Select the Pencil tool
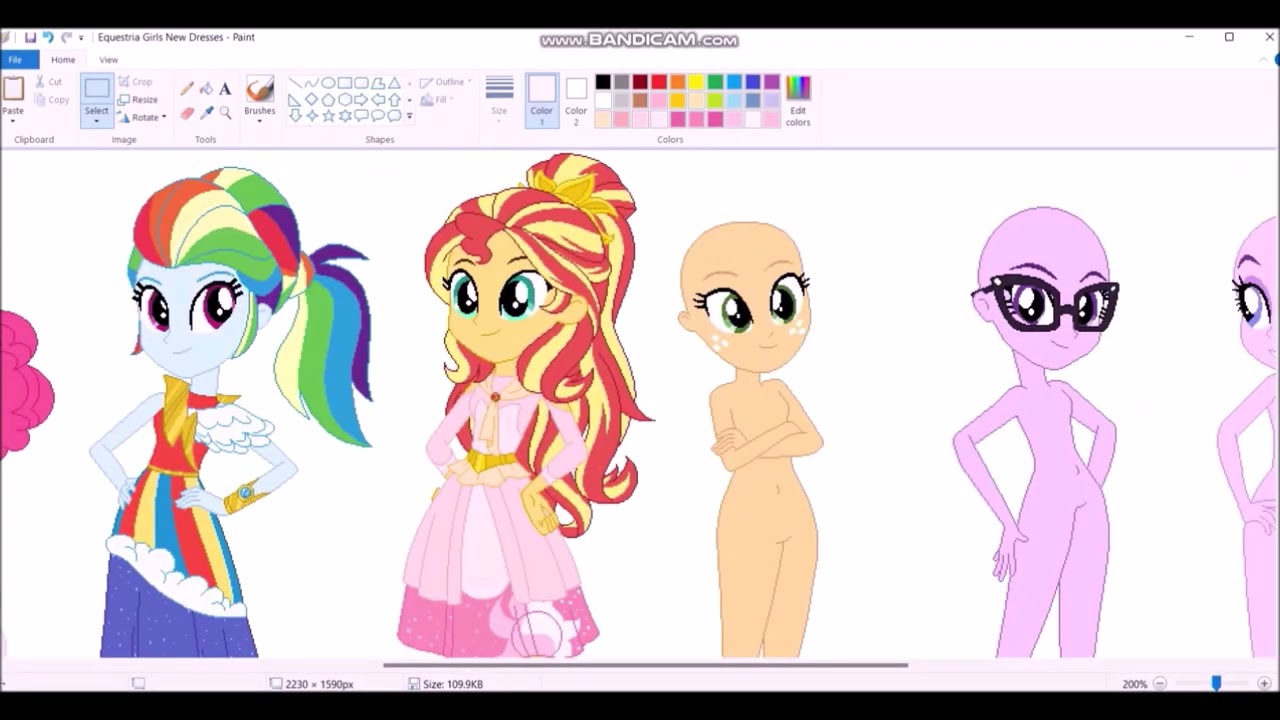Viewport: 1280px width, 720px height. 187,89
